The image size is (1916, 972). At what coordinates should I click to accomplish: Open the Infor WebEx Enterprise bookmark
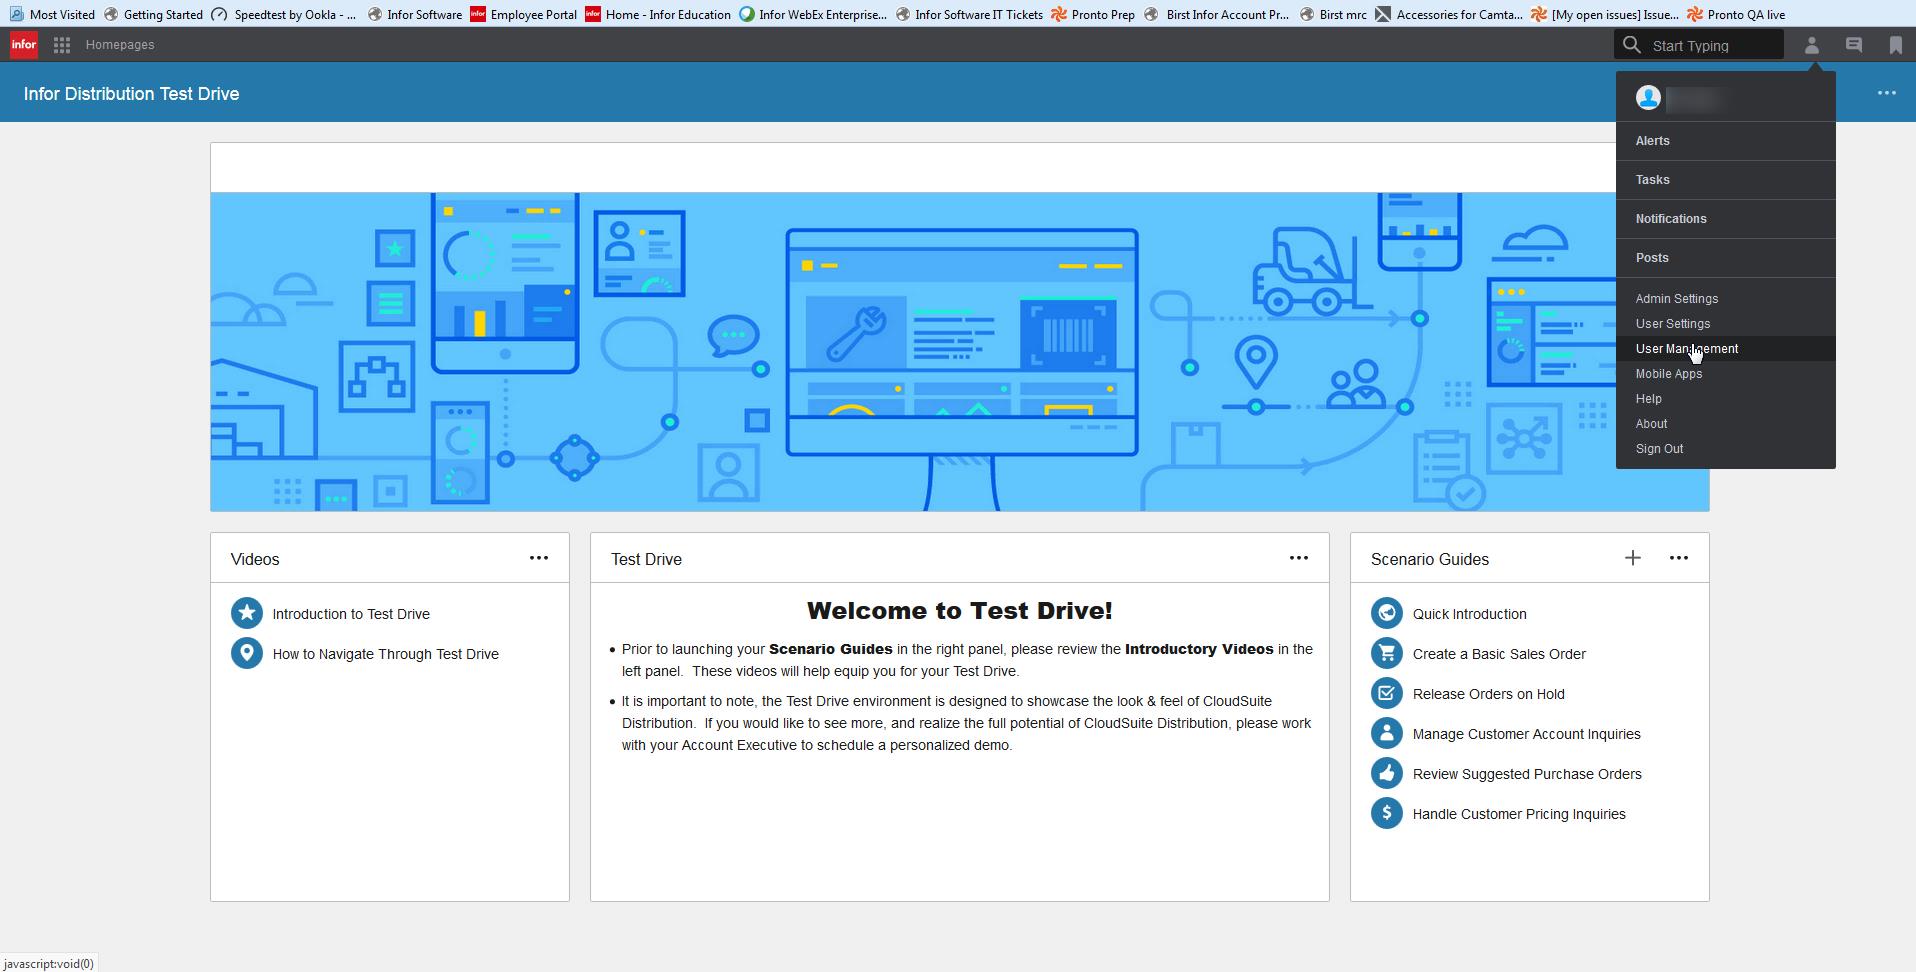tap(813, 14)
